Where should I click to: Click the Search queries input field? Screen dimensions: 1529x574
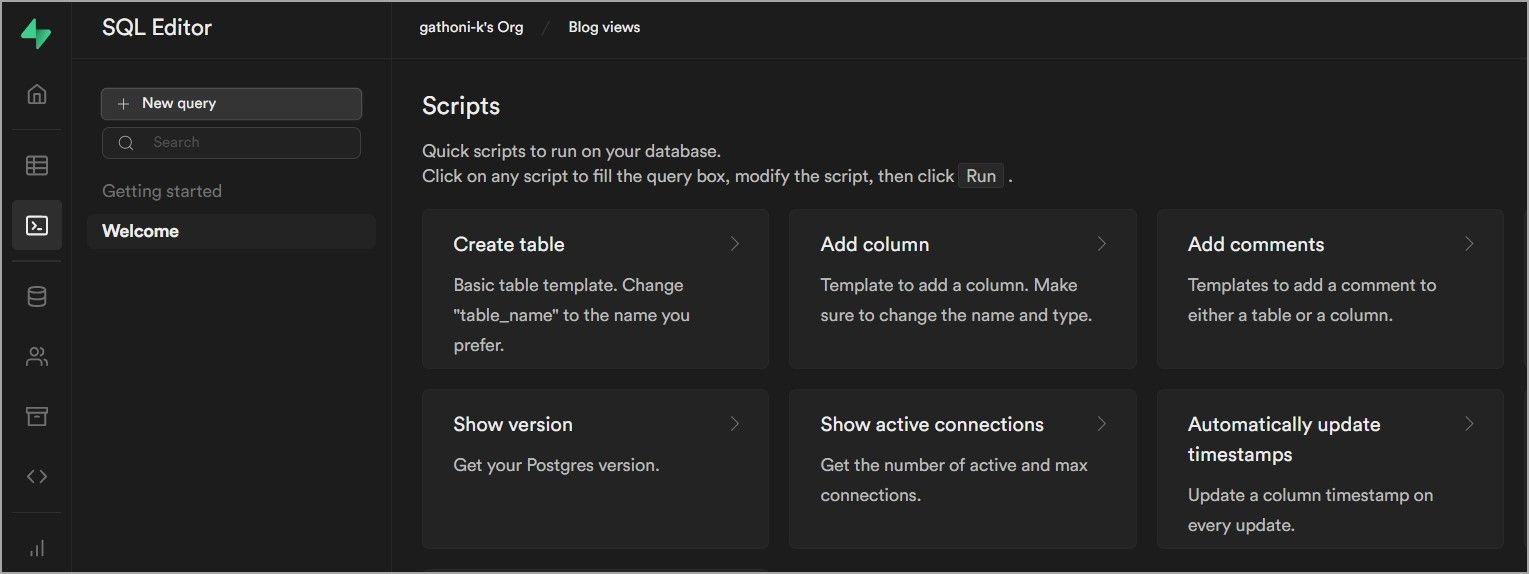tap(245, 143)
